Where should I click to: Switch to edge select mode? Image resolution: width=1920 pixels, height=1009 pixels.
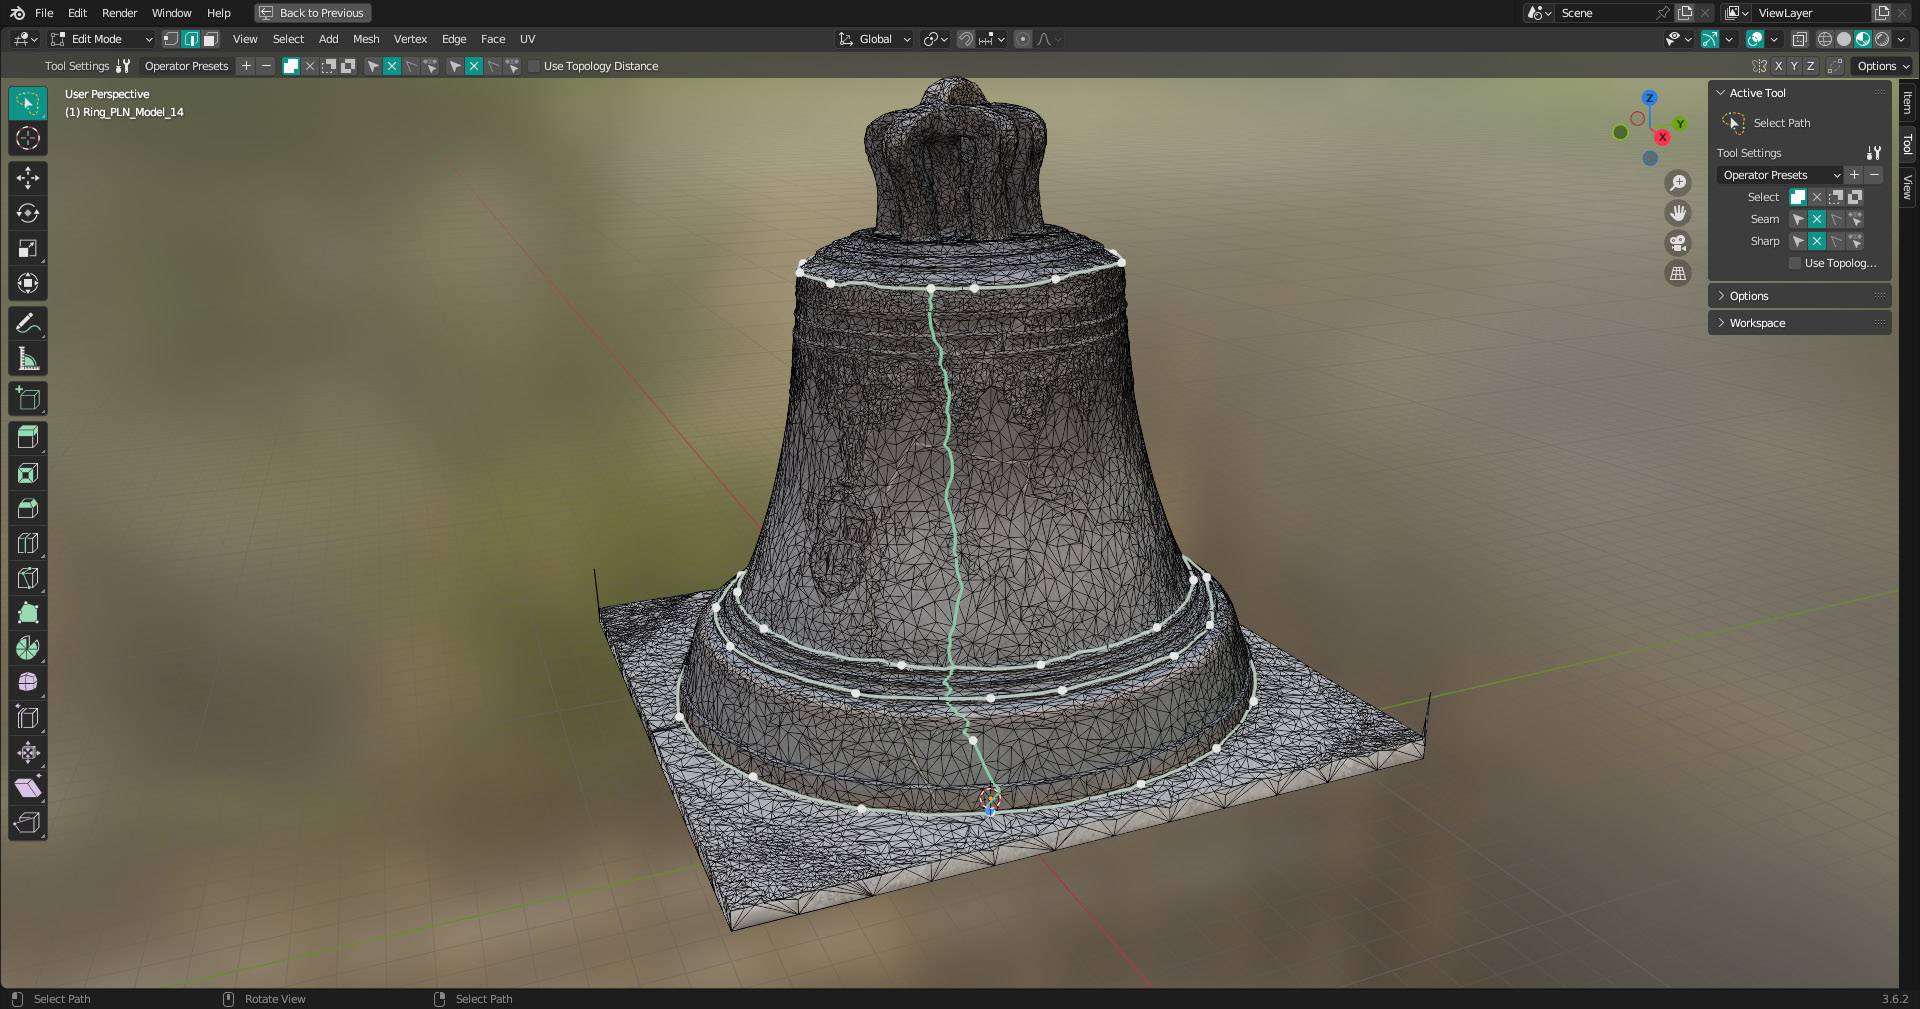[190, 39]
